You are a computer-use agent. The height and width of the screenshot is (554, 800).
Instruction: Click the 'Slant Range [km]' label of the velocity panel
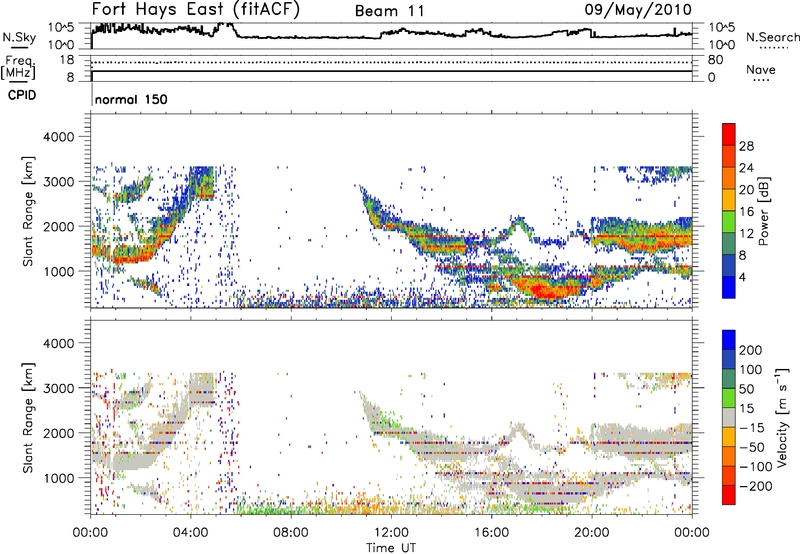pyautogui.click(x=28, y=417)
